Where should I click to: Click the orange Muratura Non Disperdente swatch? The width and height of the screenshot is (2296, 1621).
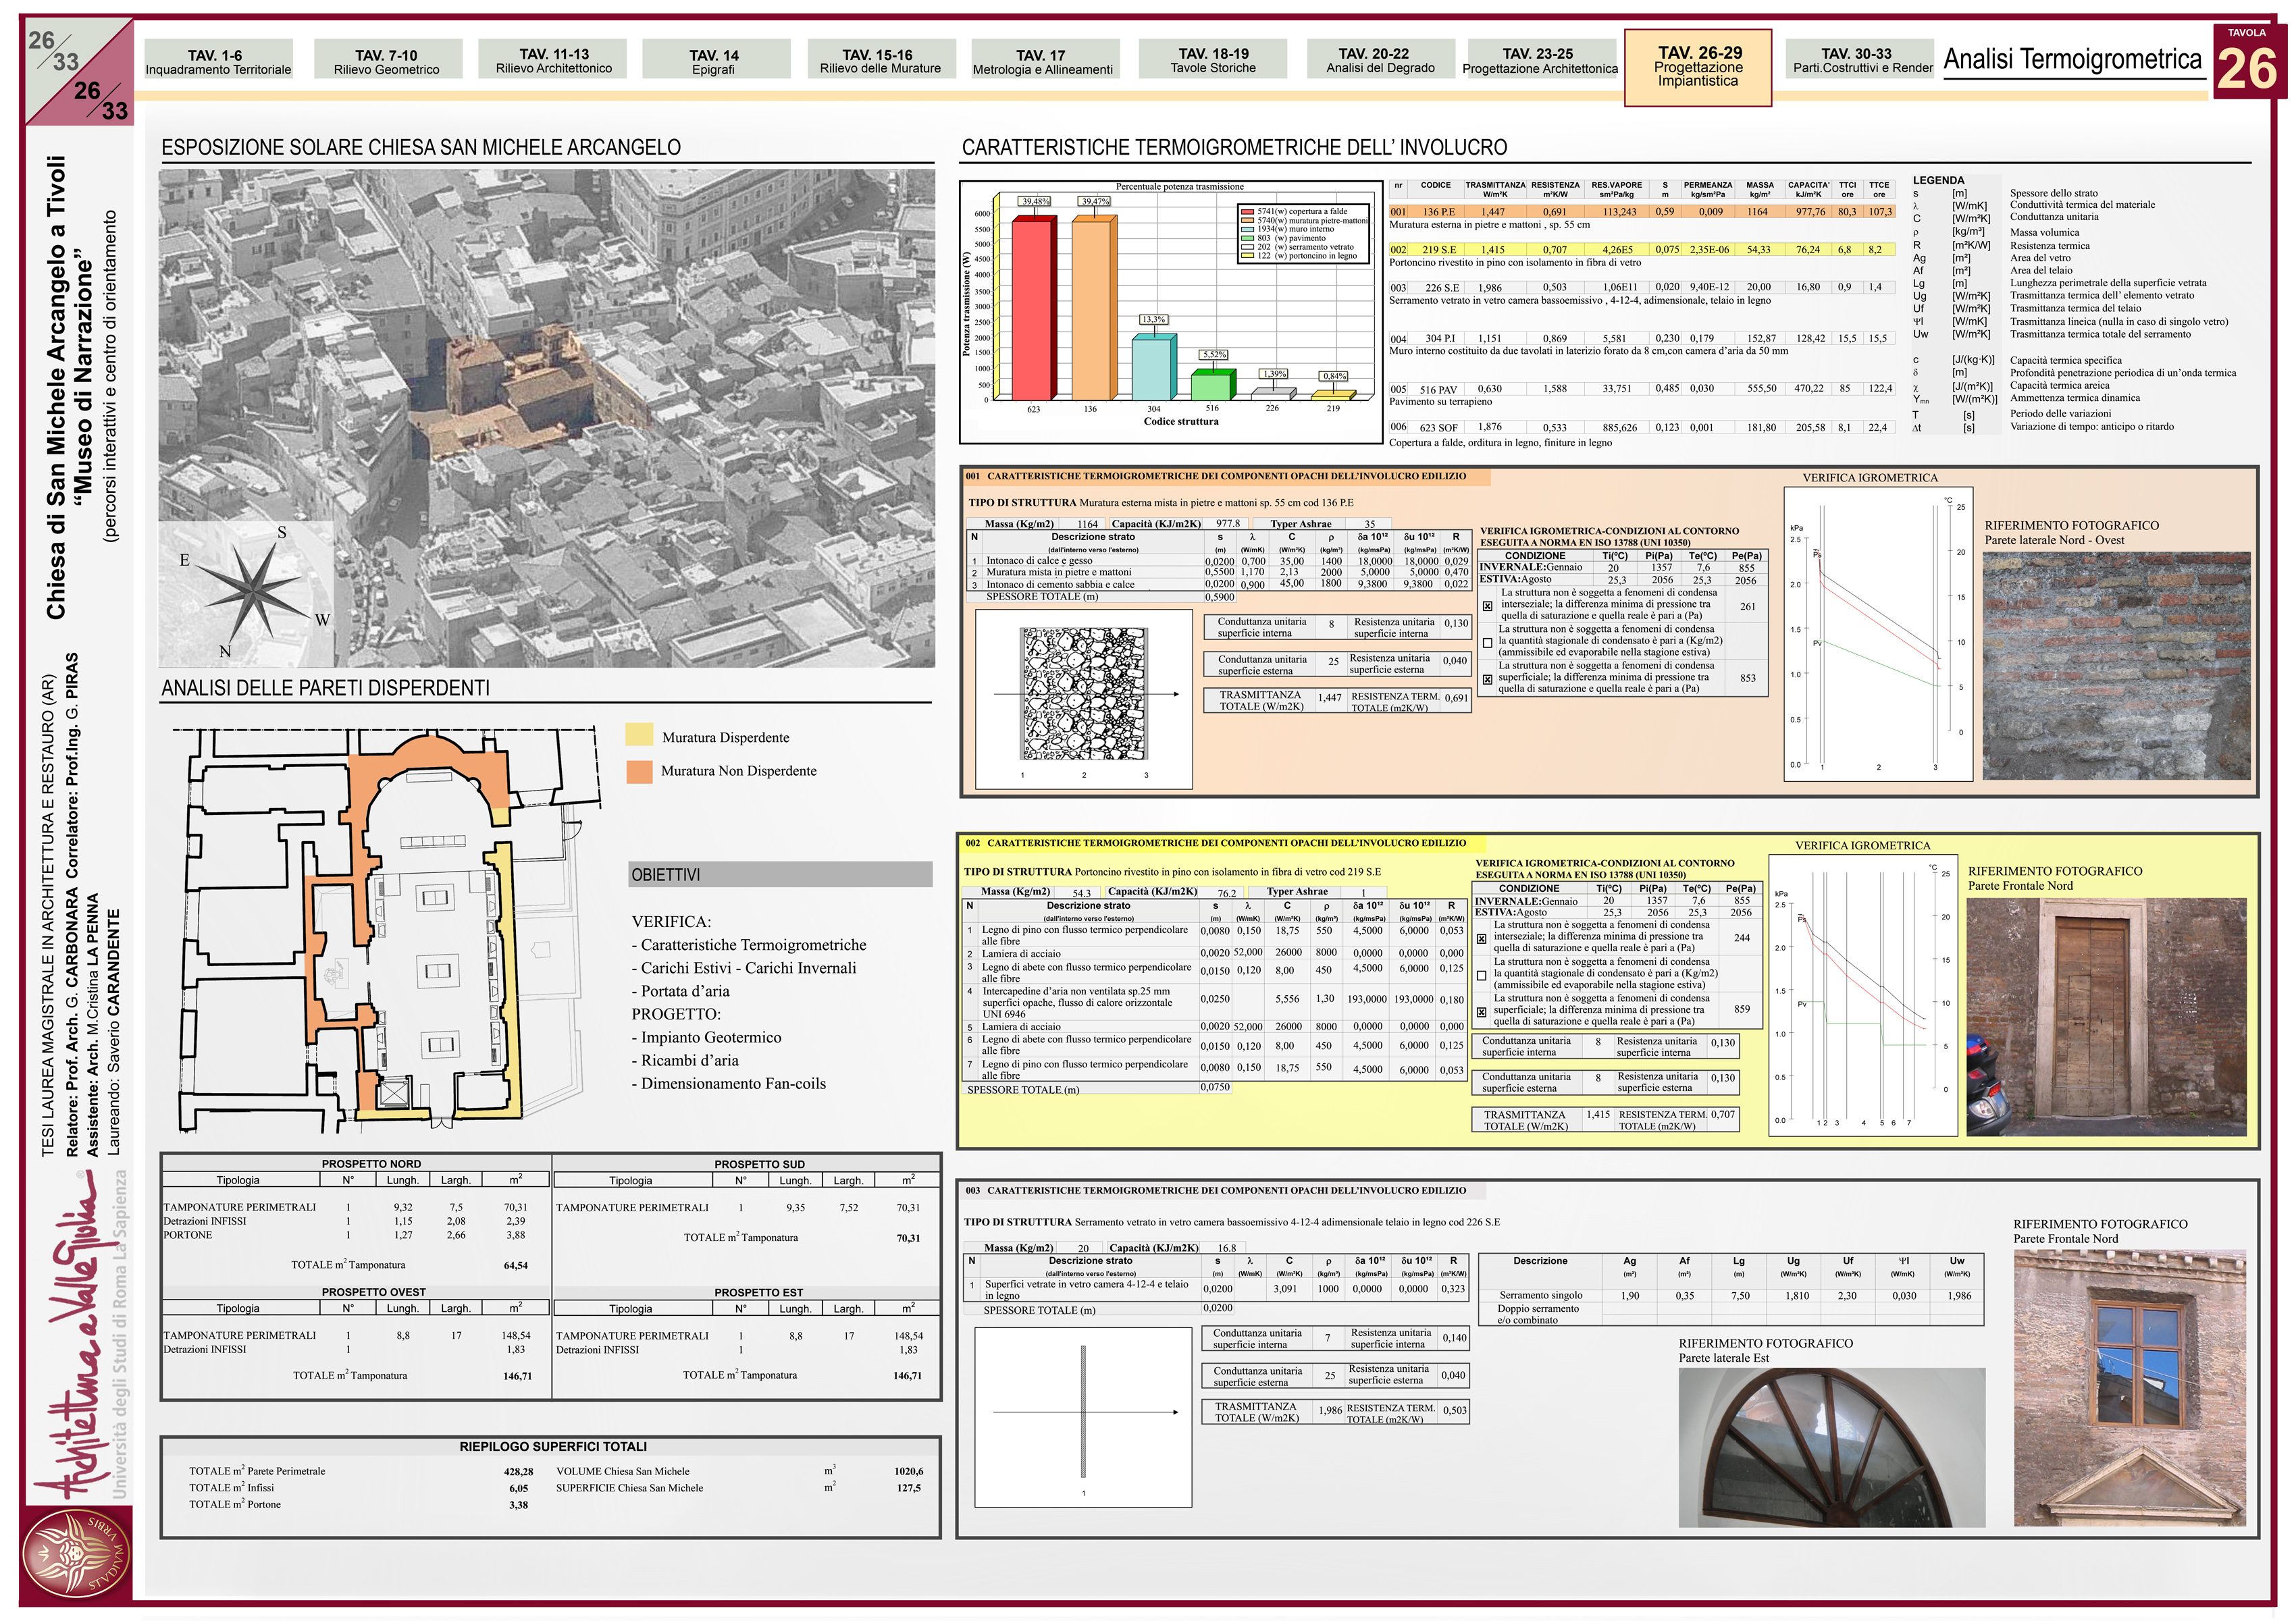pyautogui.click(x=640, y=771)
